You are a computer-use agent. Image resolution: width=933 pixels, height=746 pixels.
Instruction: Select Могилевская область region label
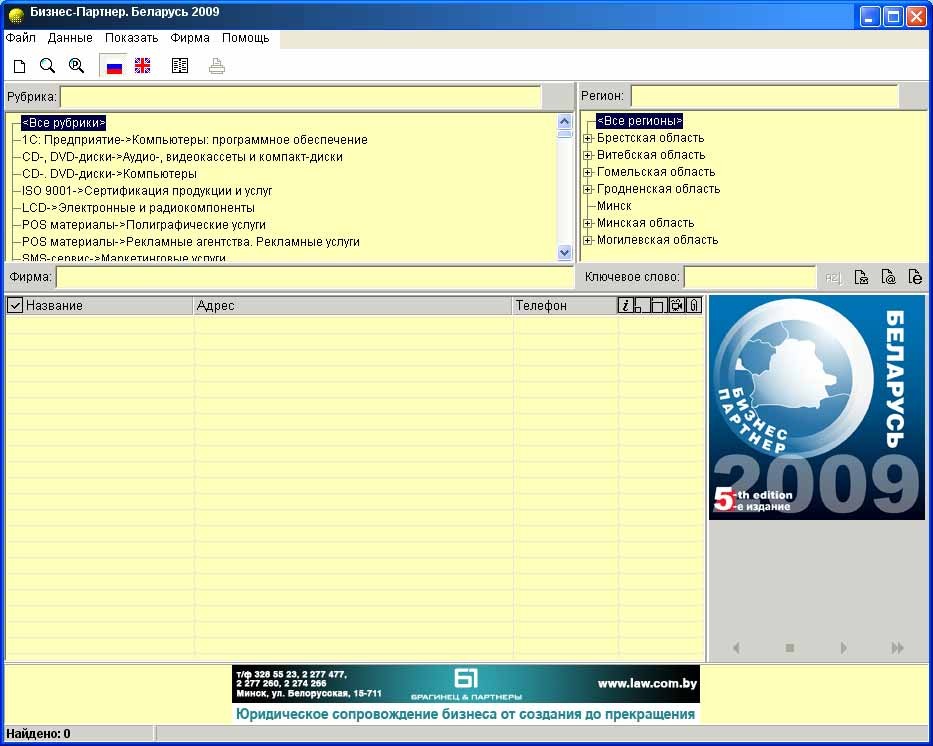click(x=658, y=240)
